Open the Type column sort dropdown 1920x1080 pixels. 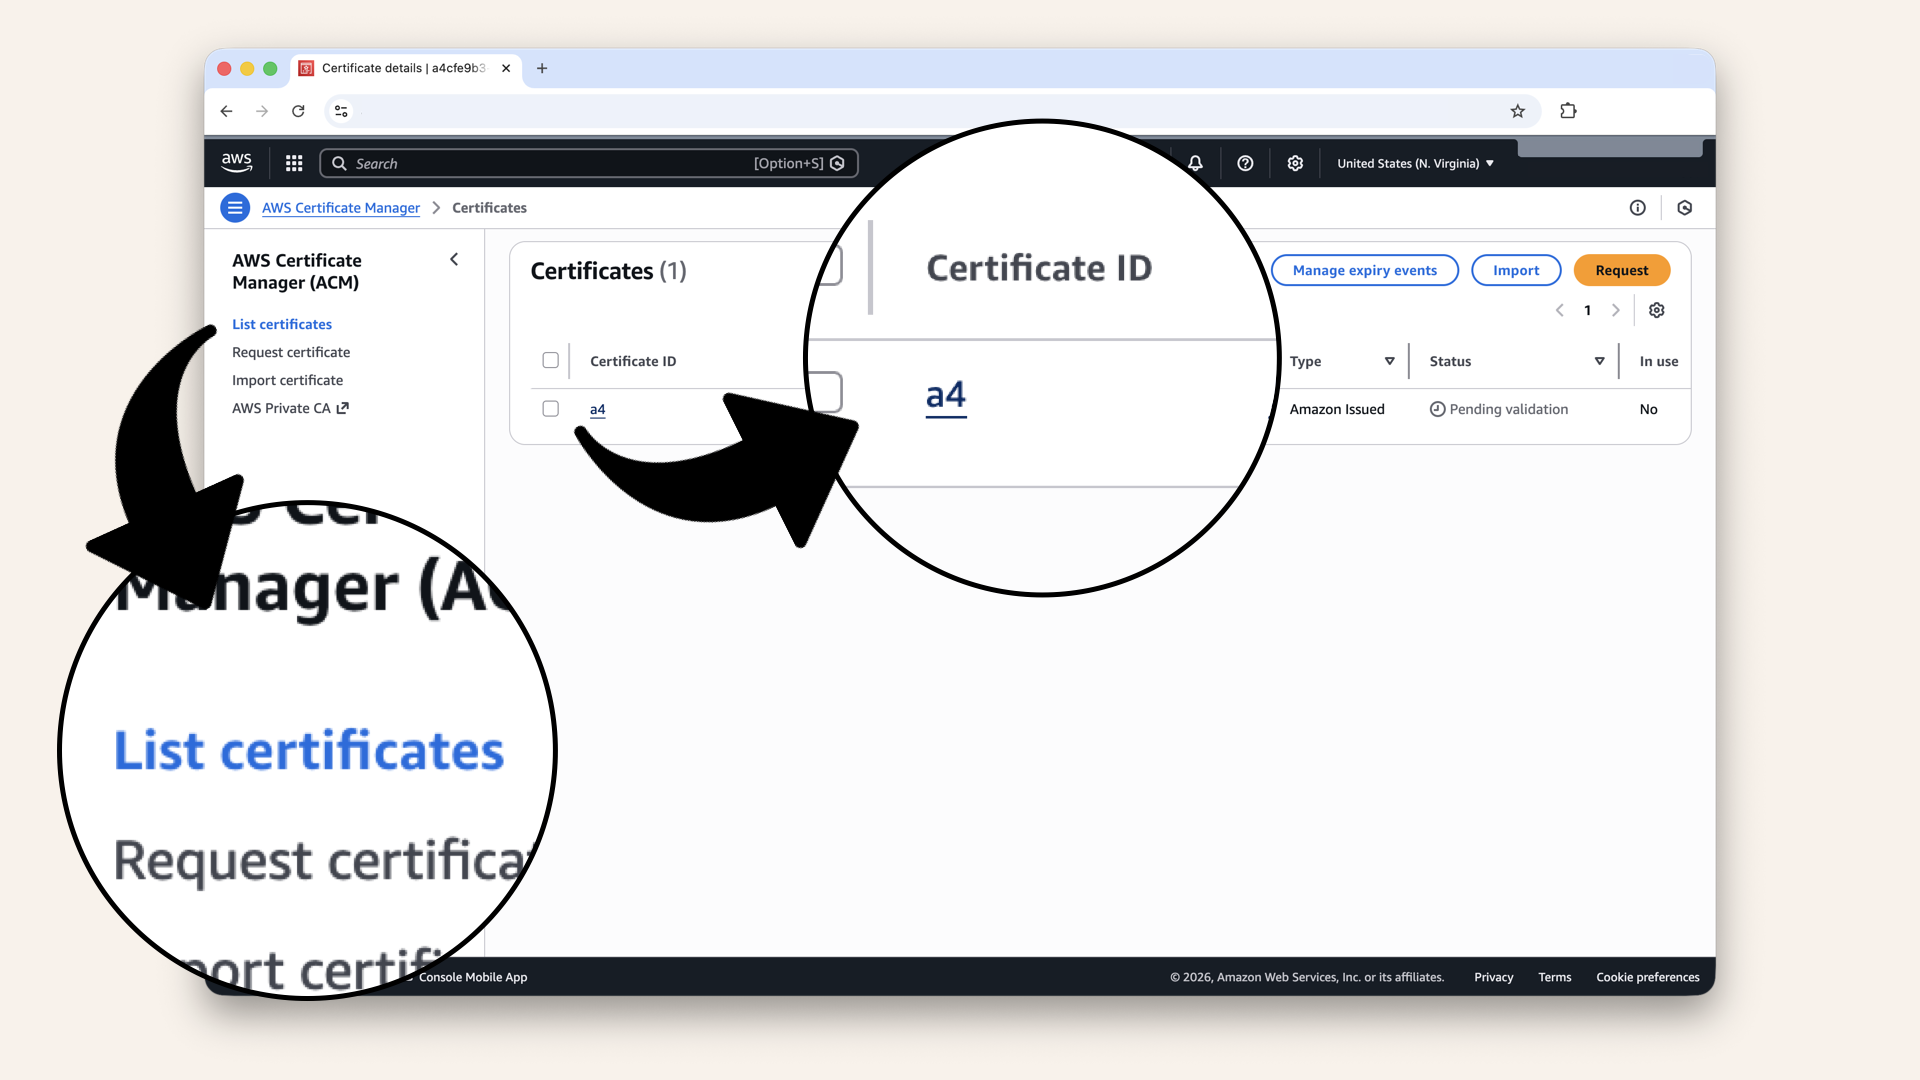(1389, 361)
